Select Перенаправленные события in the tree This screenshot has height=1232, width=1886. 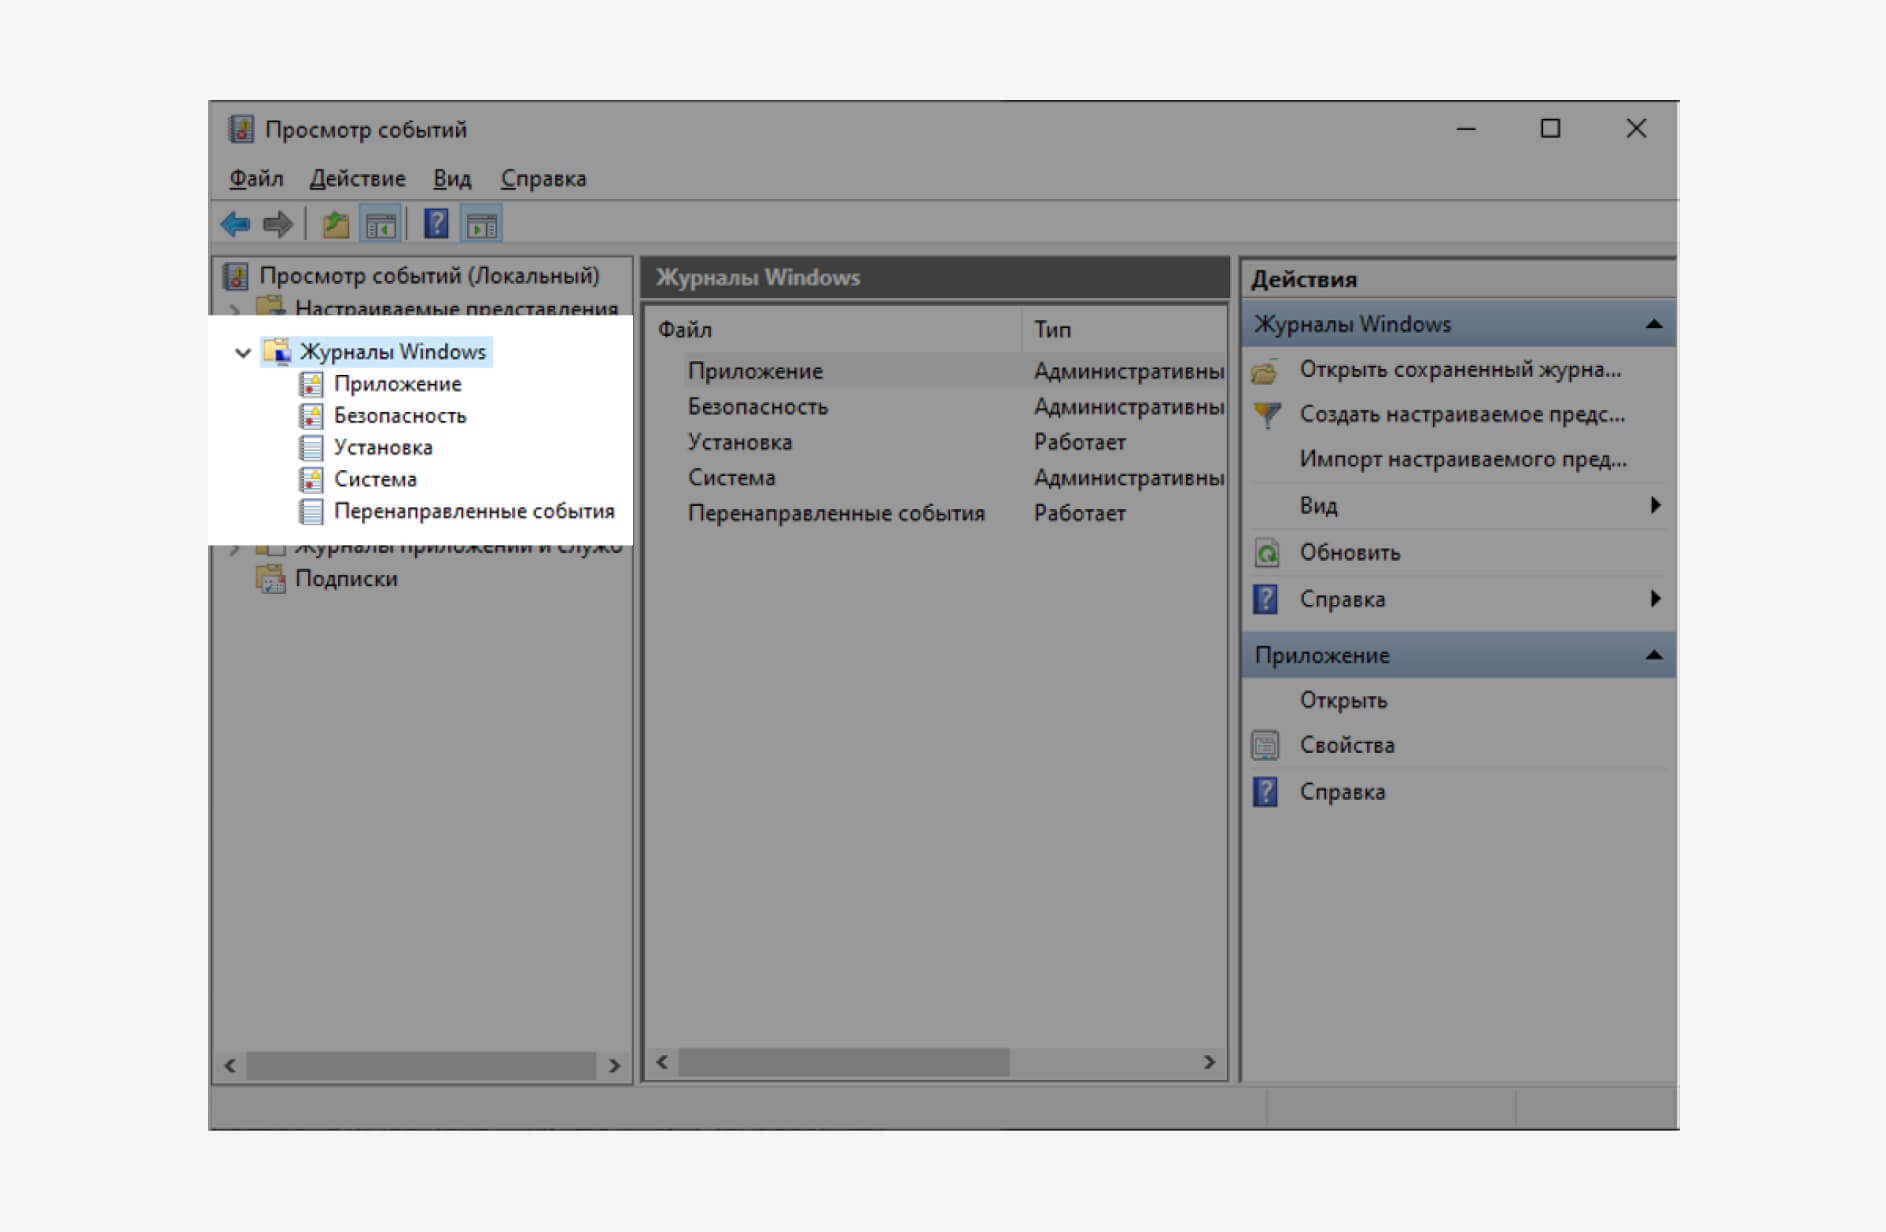tap(474, 512)
